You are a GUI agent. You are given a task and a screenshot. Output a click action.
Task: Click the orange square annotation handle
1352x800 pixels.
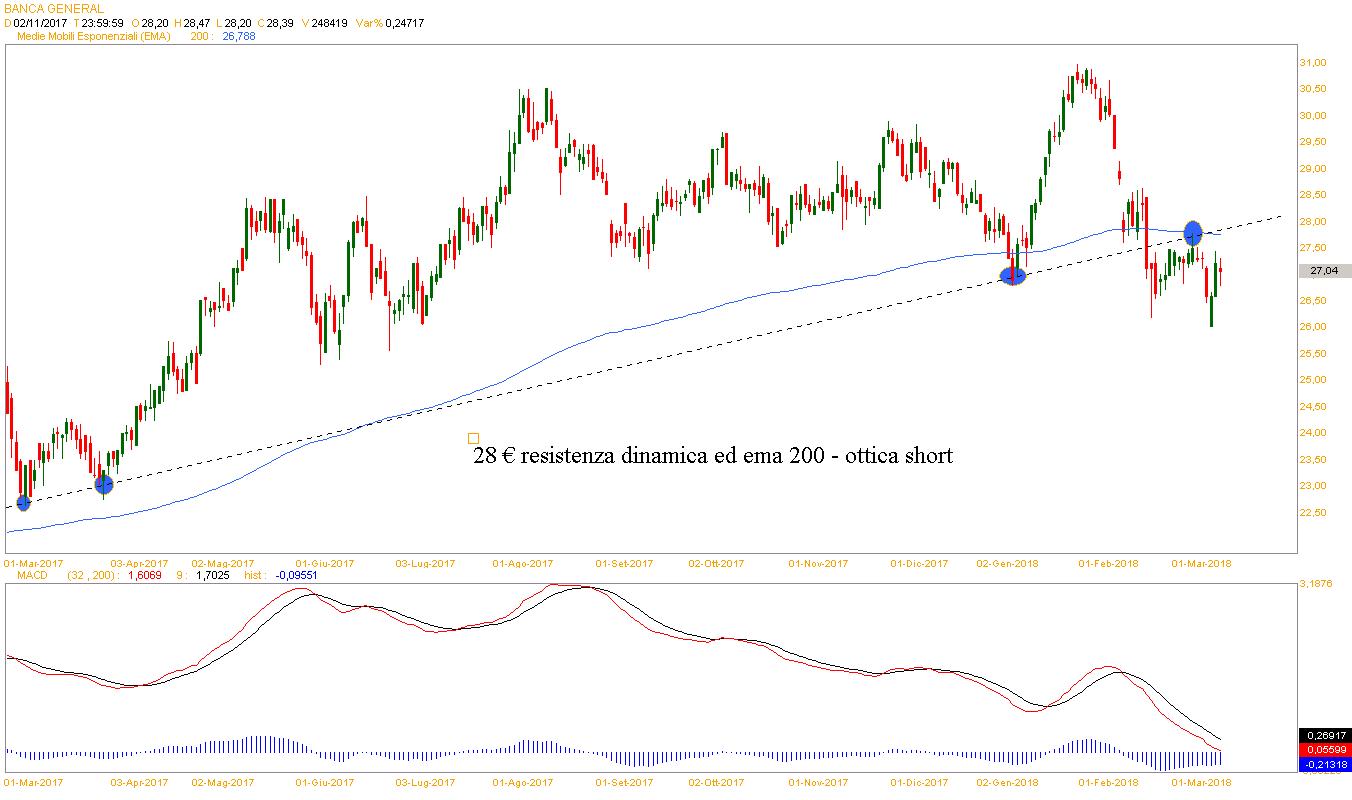pos(473,438)
